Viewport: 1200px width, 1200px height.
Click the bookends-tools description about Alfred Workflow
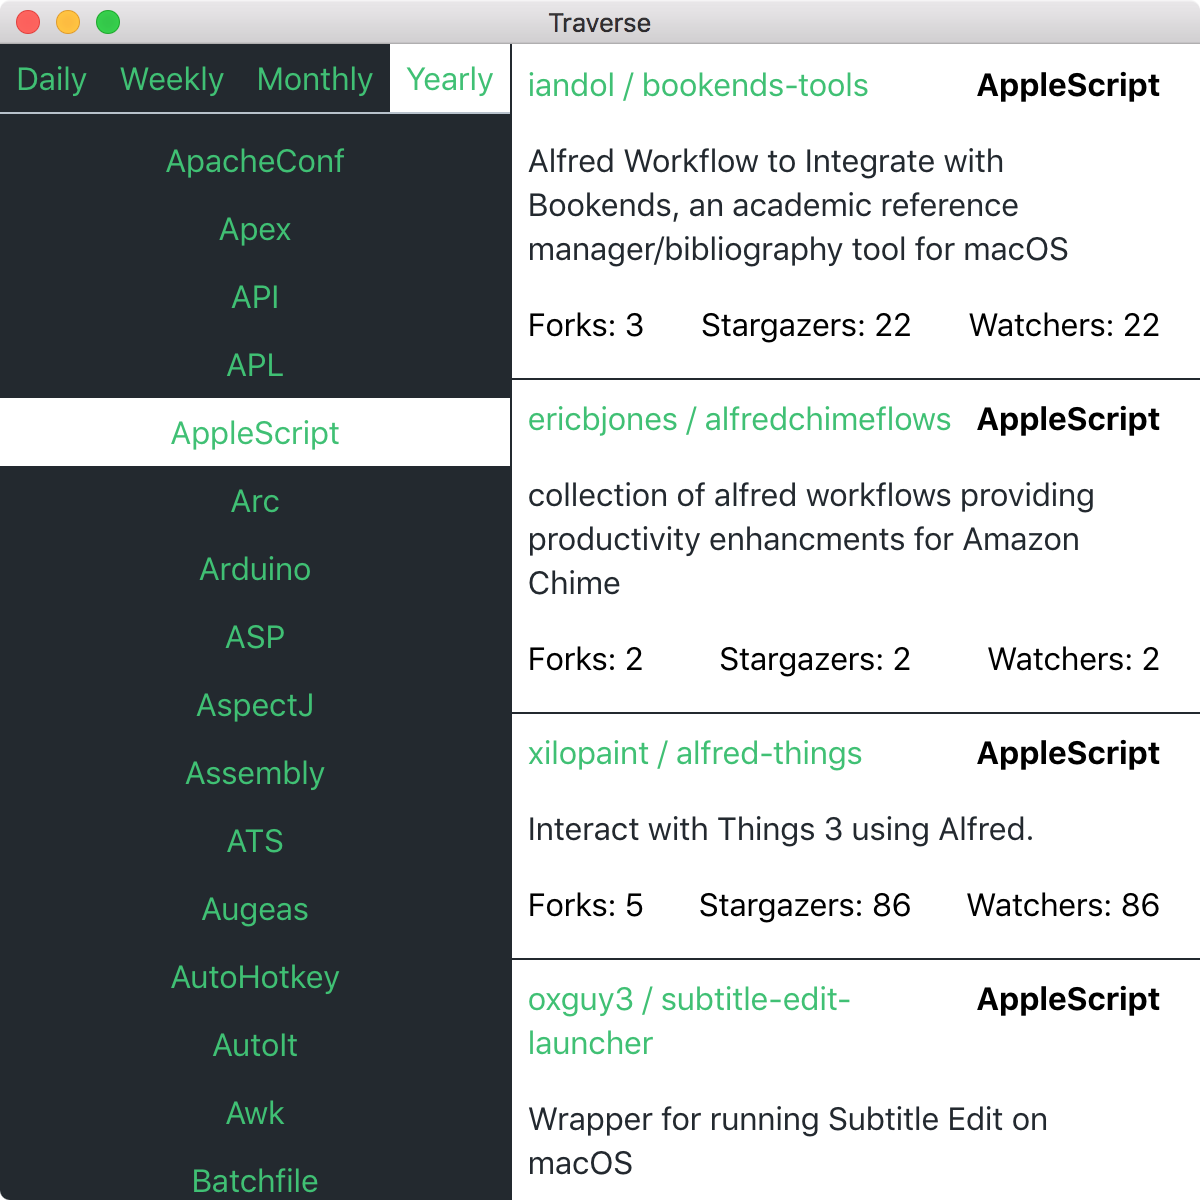[x=798, y=205]
